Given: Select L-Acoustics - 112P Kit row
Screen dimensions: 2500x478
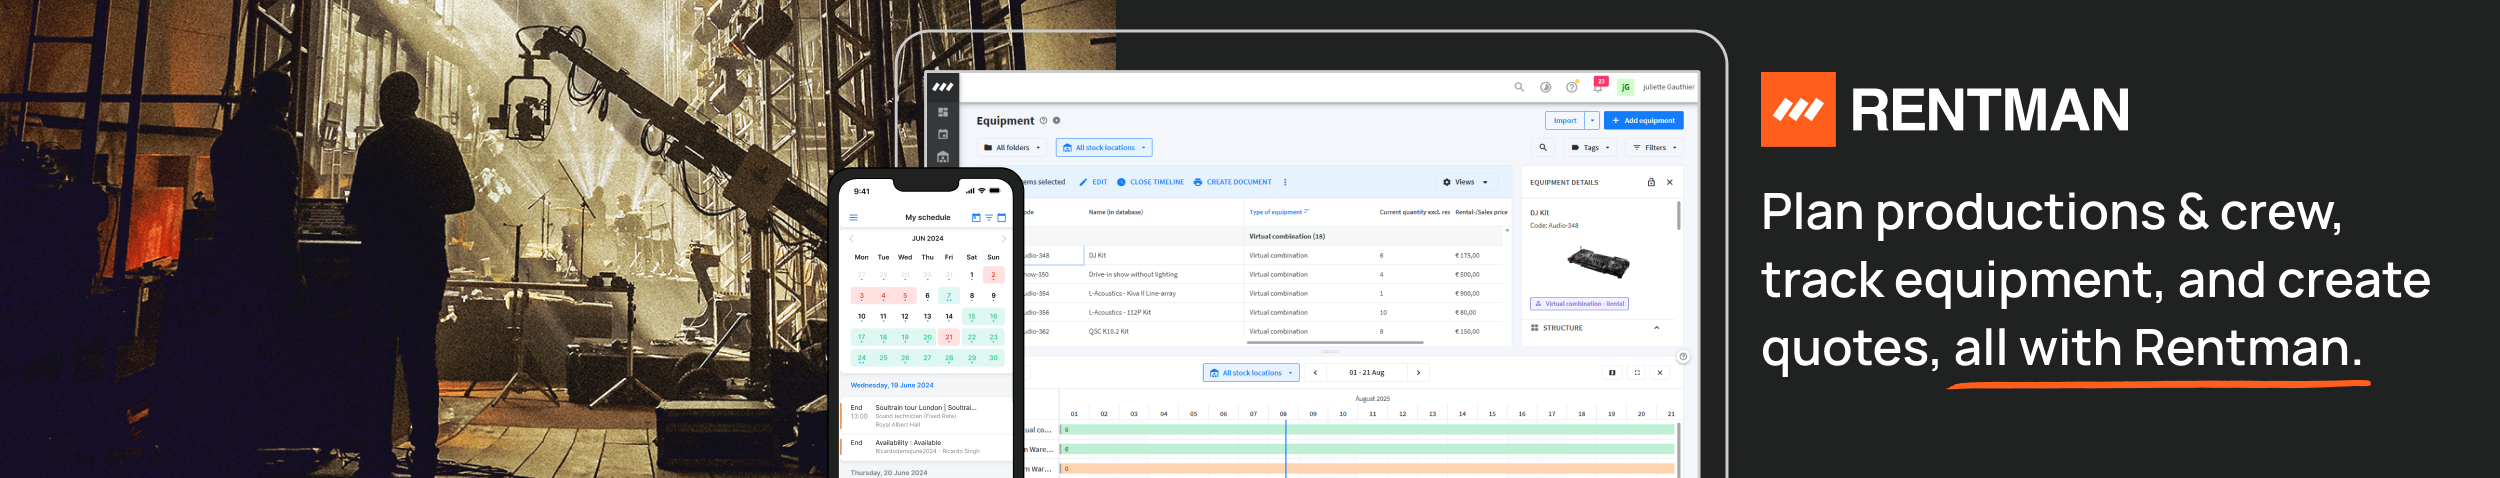Looking at the screenshot, I should (1264, 312).
